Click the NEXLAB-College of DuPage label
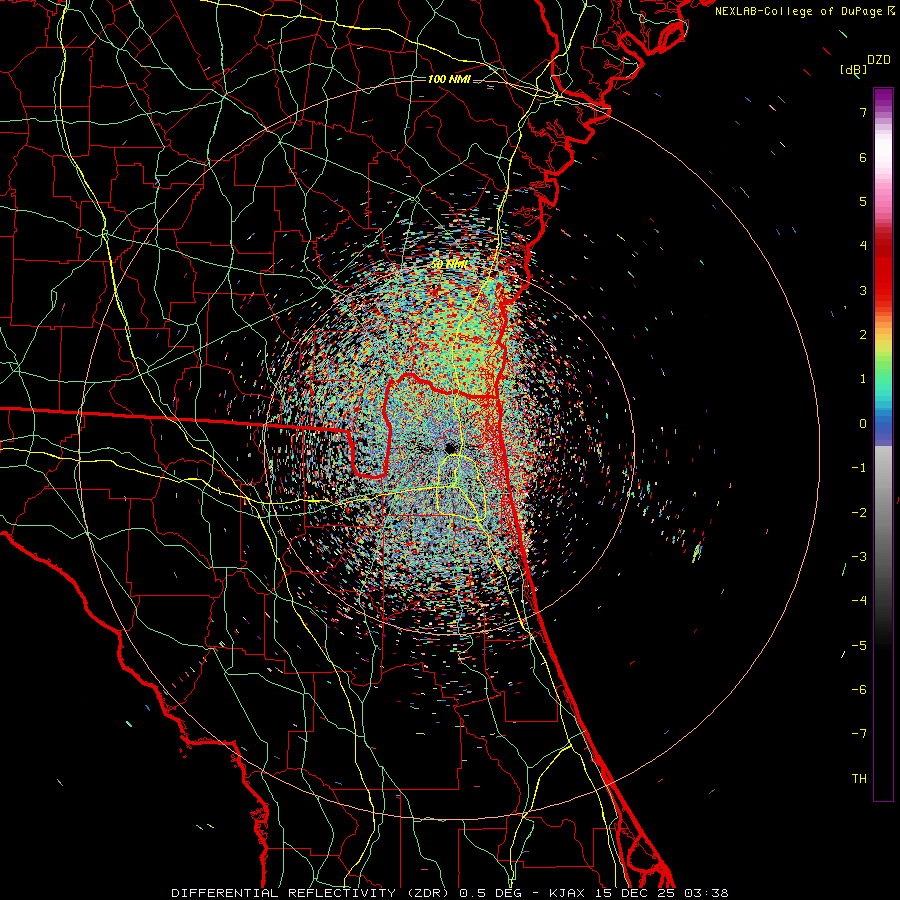The width and height of the screenshot is (900, 900). point(804,11)
